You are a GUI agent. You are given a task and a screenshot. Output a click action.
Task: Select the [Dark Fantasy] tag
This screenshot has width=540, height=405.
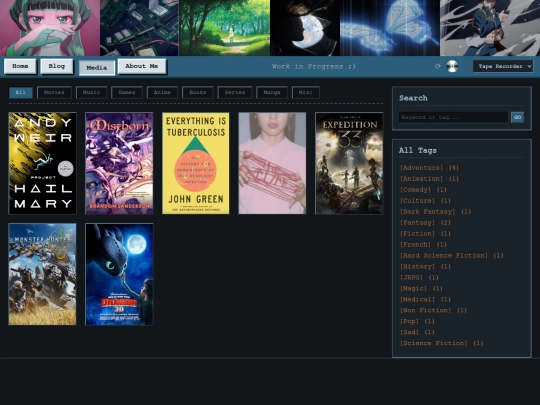tap(427, 212)
